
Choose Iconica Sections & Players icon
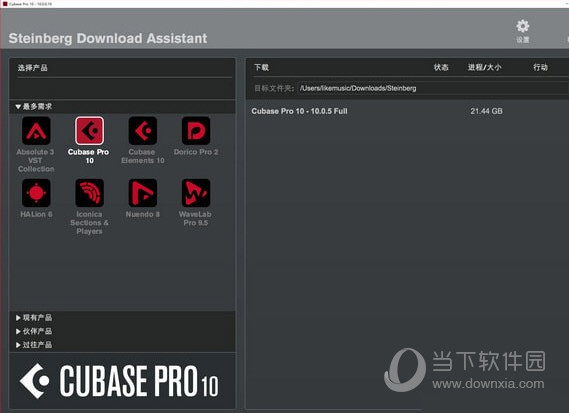click(89, 193)
